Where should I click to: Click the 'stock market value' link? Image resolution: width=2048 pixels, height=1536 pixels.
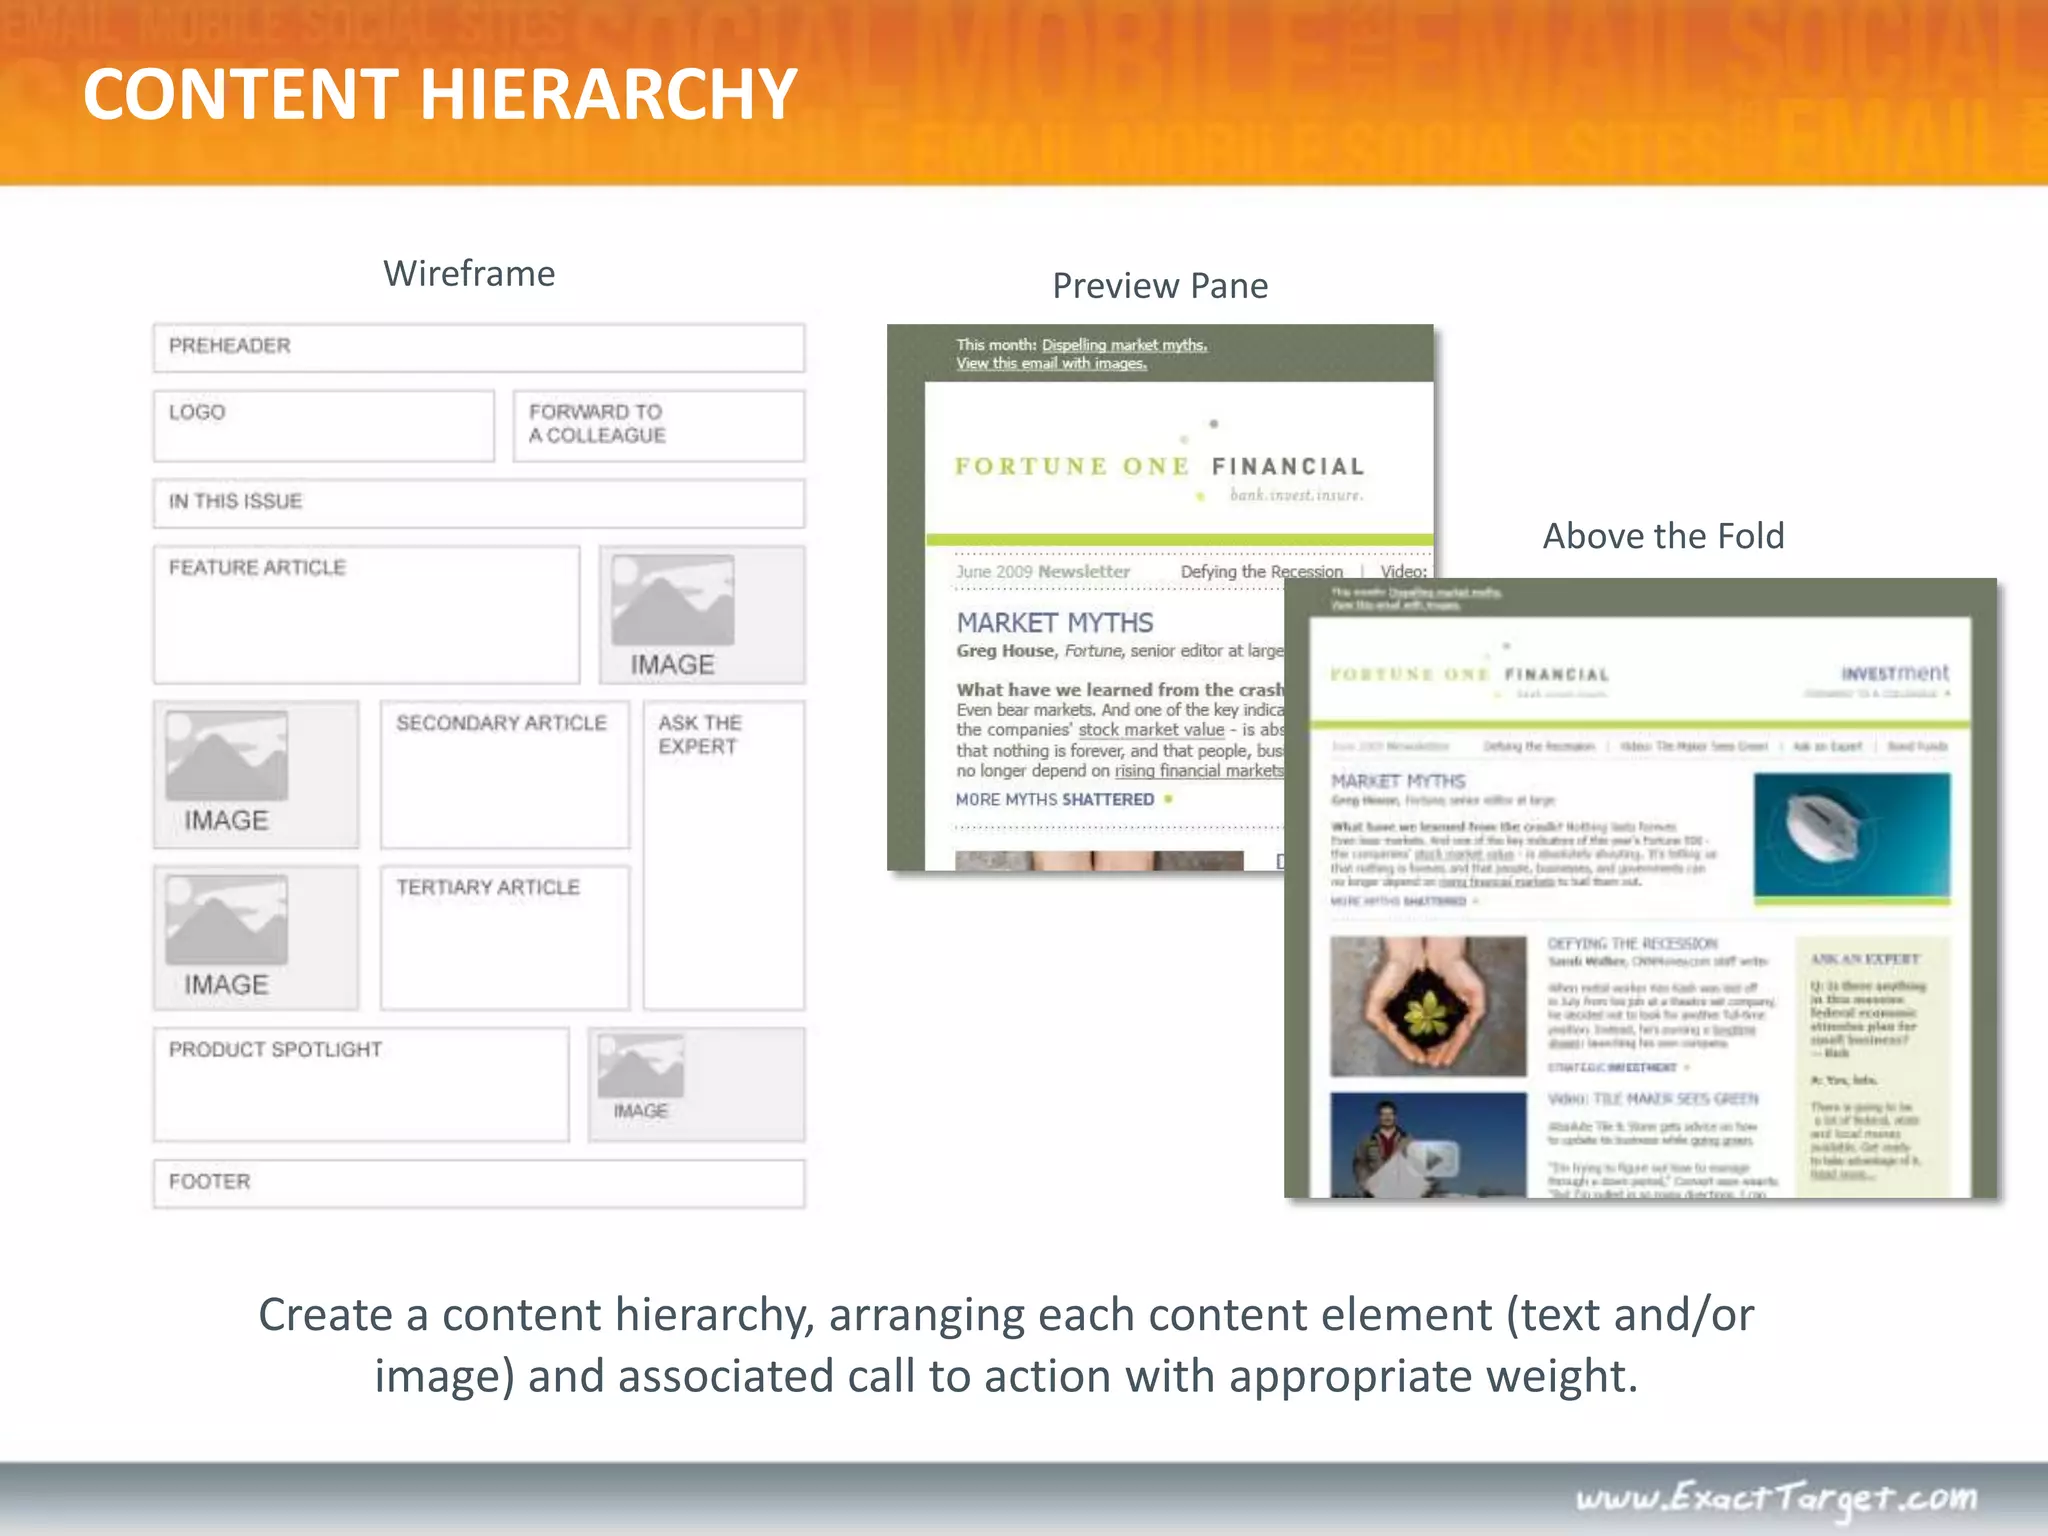[x=1151, y=730]
